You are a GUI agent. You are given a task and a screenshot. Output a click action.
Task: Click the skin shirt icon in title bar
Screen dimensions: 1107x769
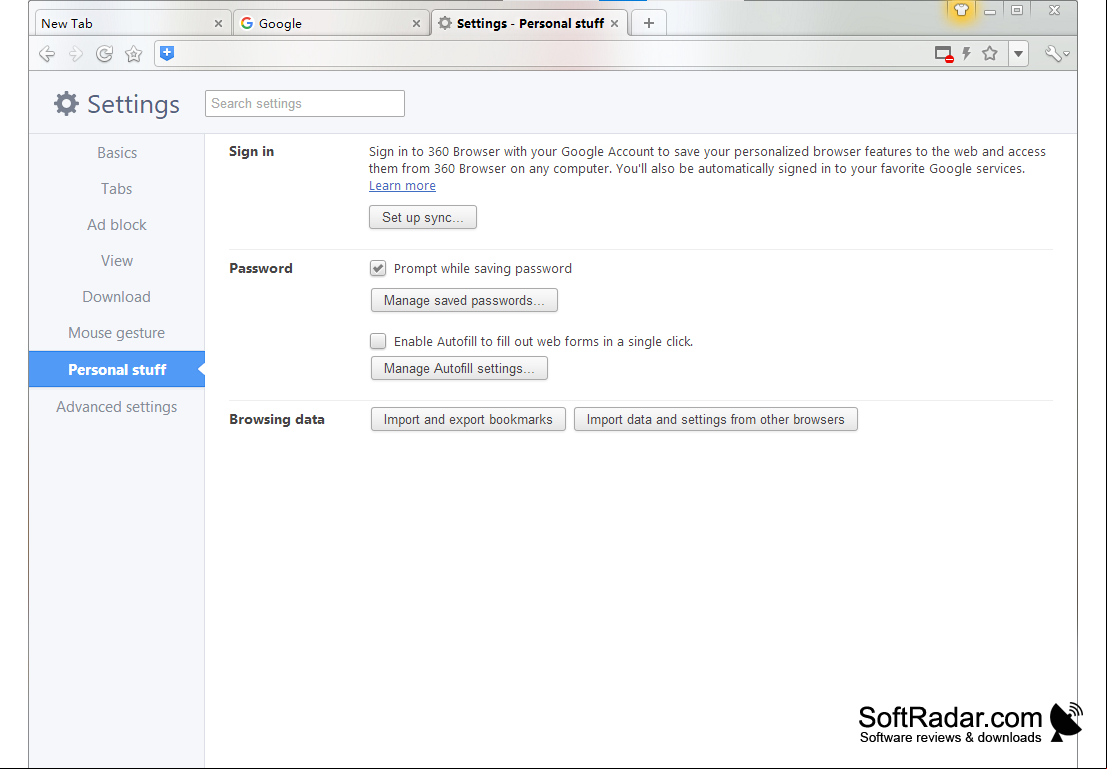click(961, 11)
